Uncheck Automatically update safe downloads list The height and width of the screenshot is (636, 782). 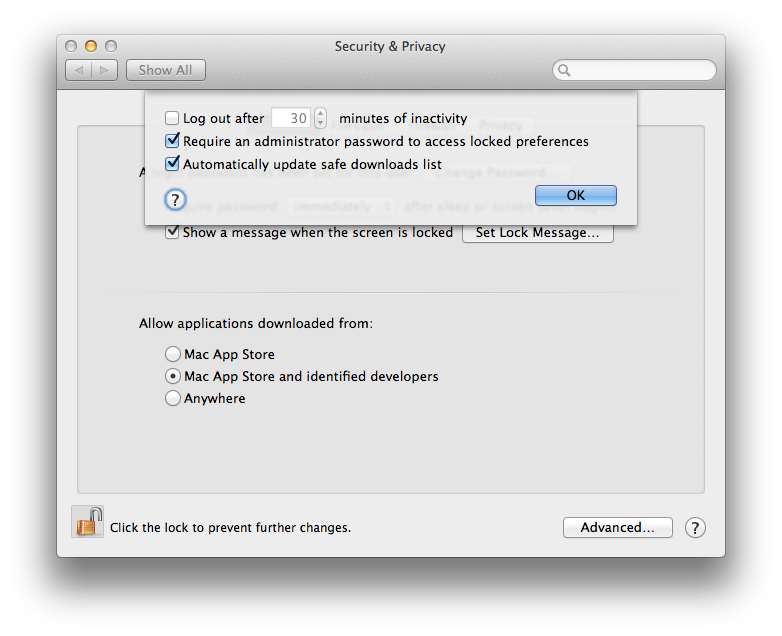pyautogui.click(x=172, y=164)
